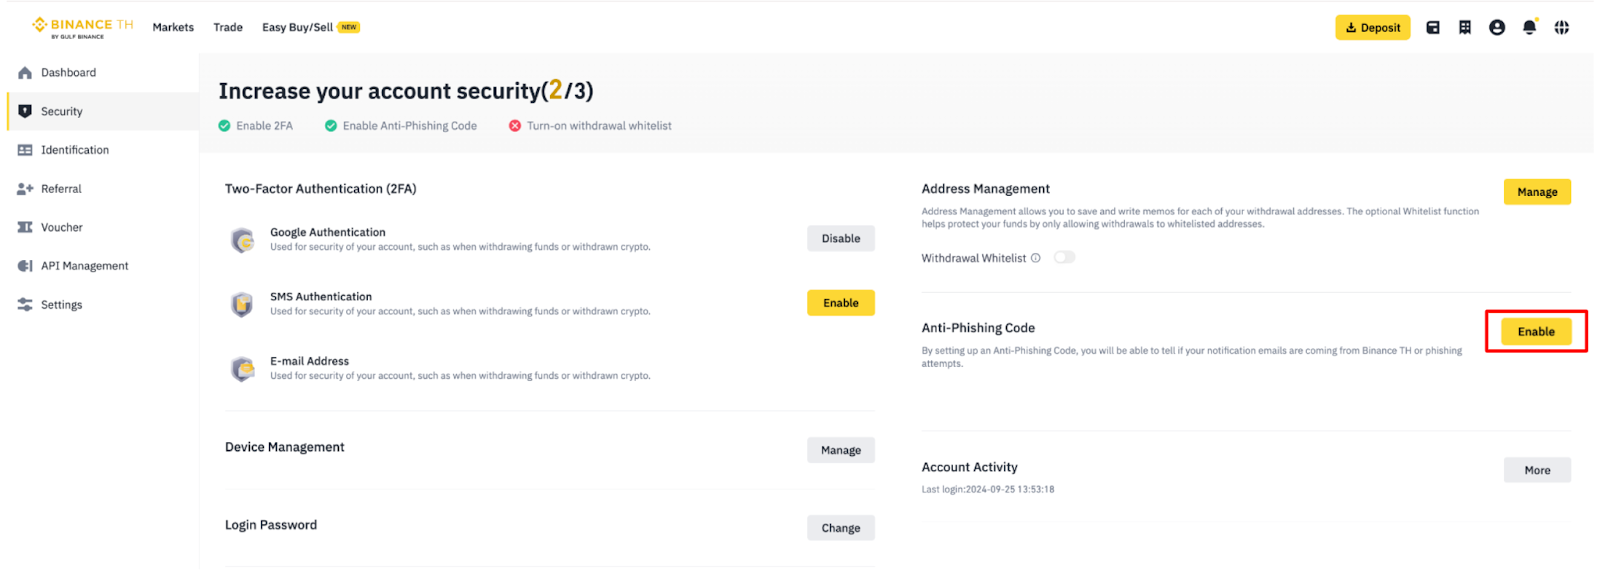Open the notifications bell
Image resolution: width=1600 pixels, height=570 pixels.
tap(1528, 28)
